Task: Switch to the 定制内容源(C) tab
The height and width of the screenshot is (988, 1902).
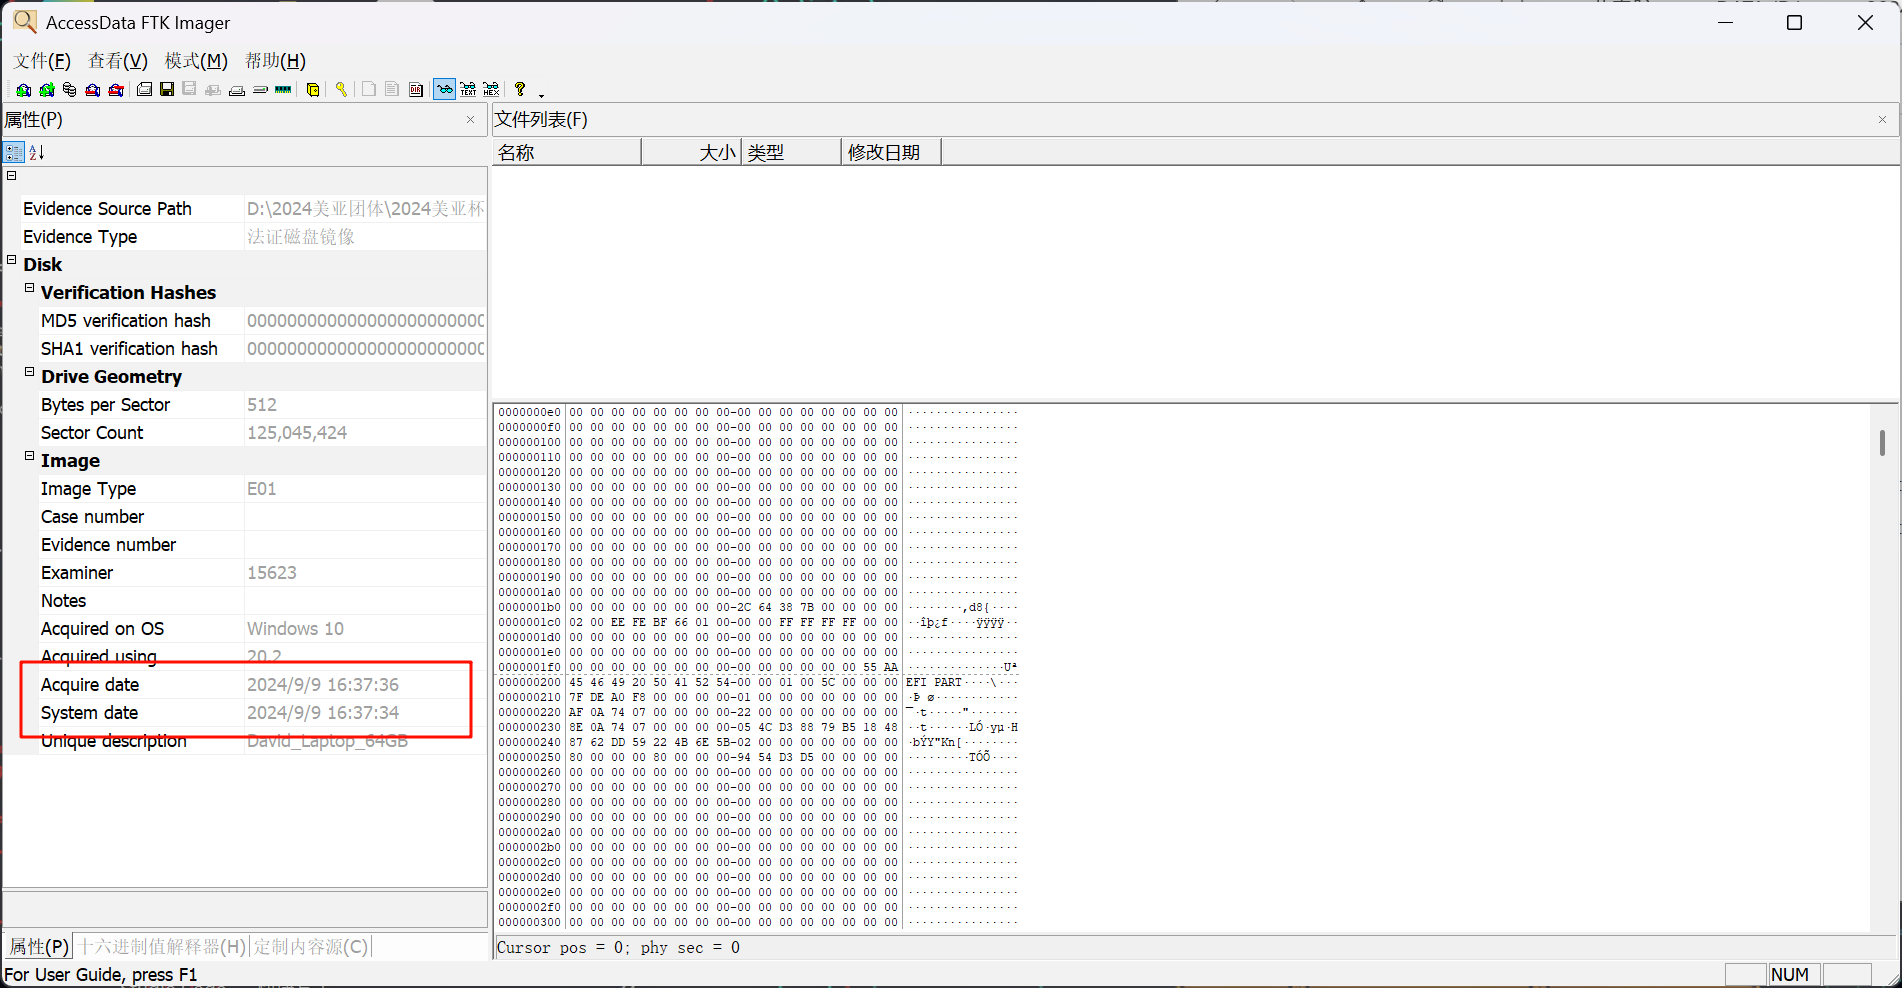Action: tap(311, 946)
